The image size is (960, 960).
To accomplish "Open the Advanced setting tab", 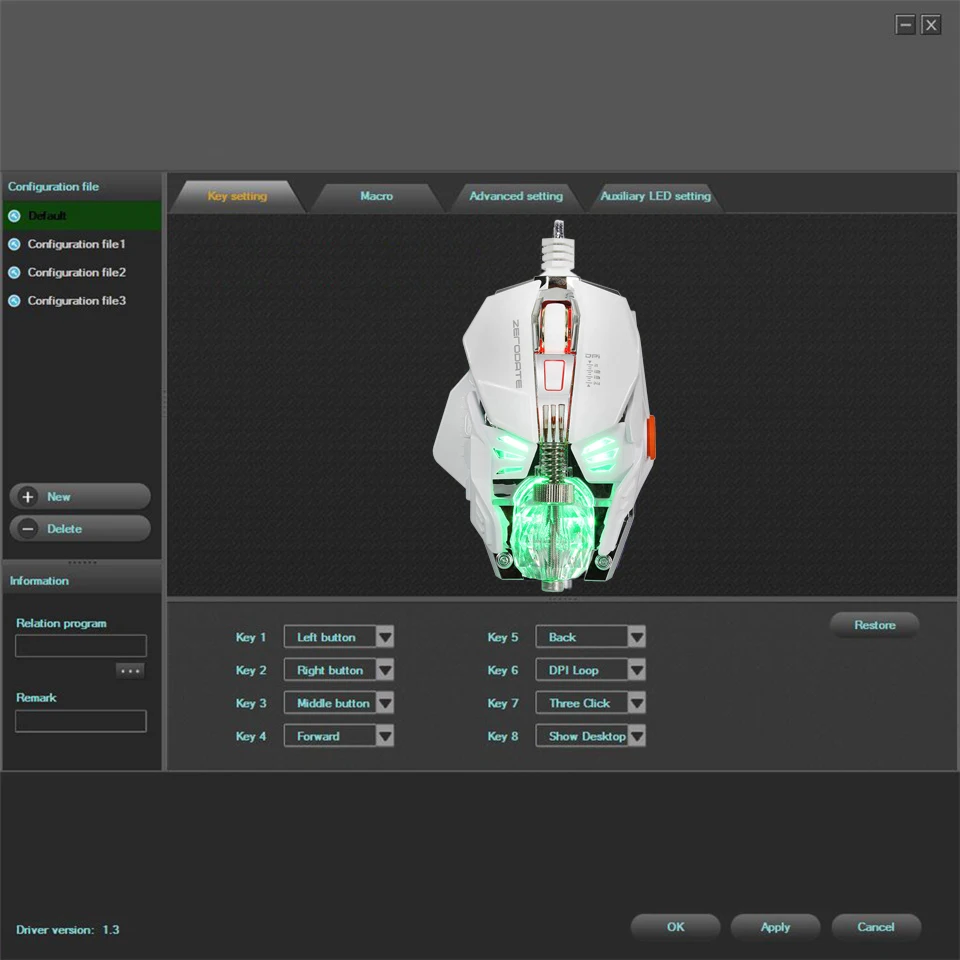I will 516,197.
